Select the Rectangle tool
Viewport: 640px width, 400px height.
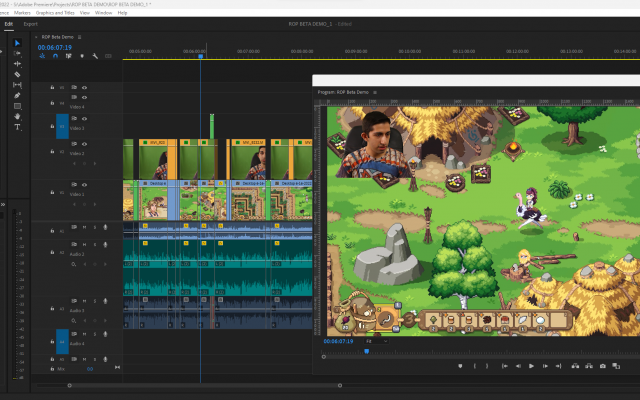coord(17,106)
